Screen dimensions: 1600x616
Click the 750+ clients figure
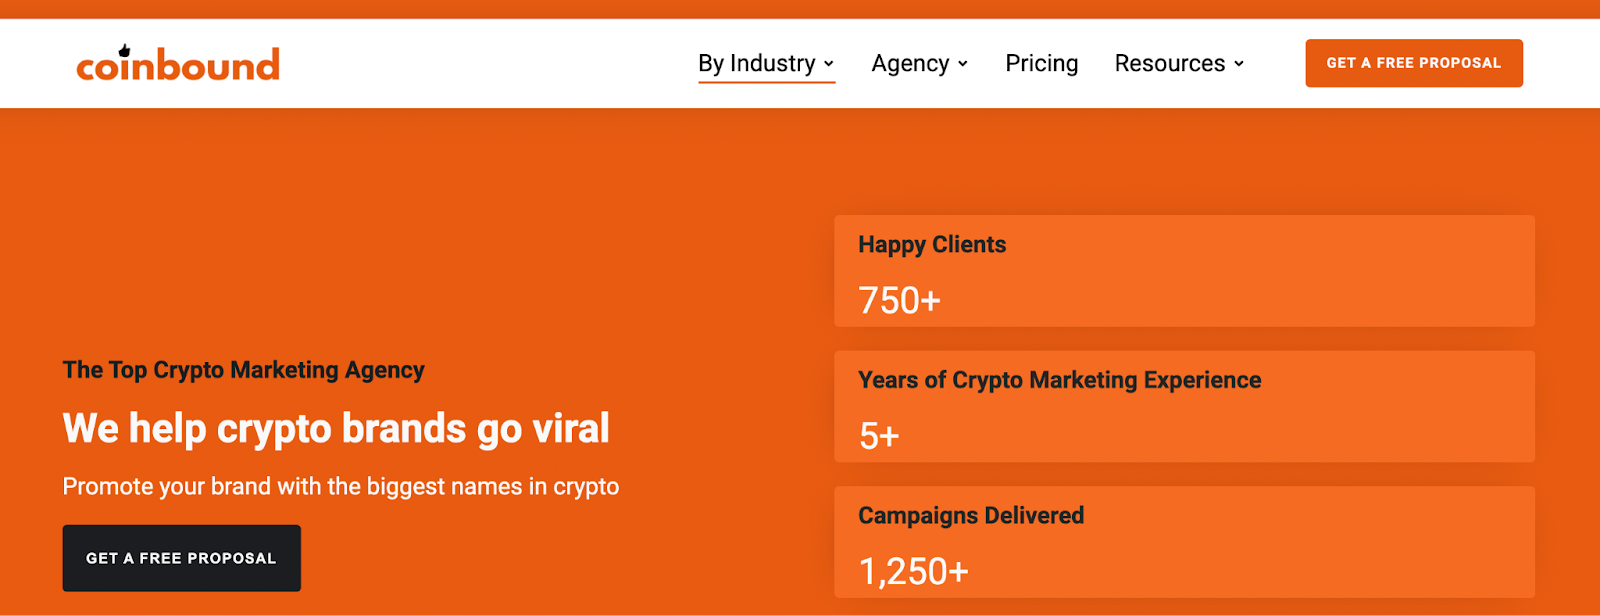[x=899, y=300]
